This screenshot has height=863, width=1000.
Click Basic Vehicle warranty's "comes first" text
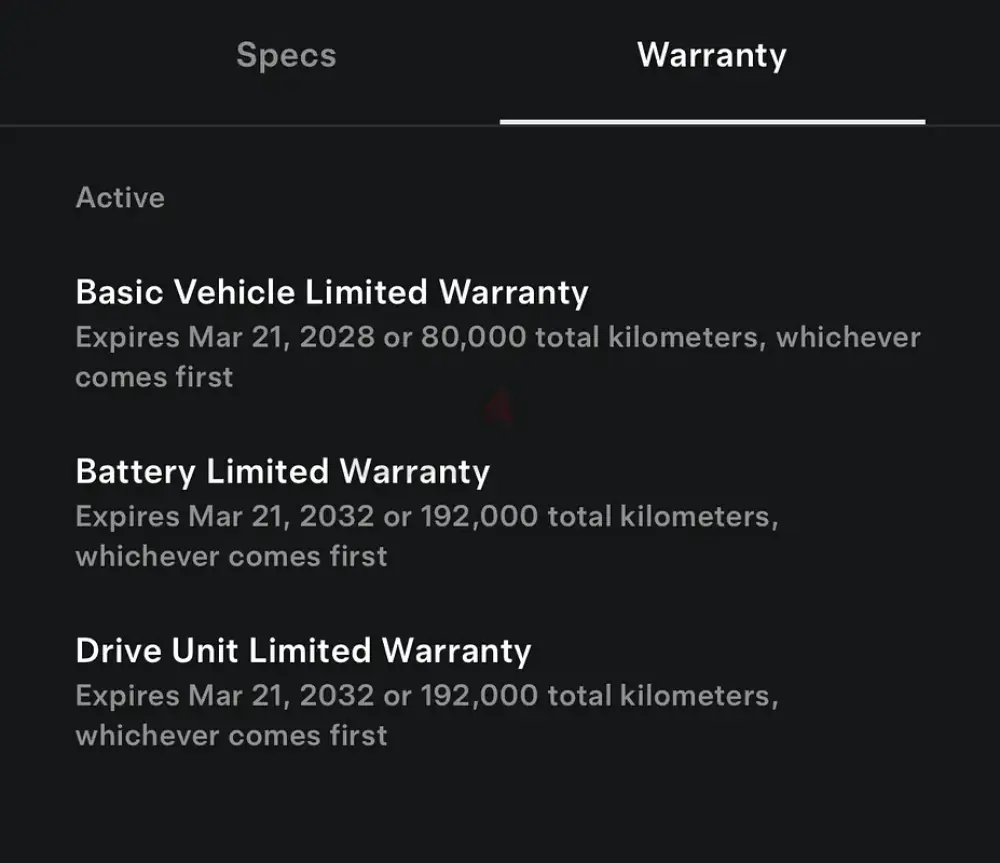point(154,377)
